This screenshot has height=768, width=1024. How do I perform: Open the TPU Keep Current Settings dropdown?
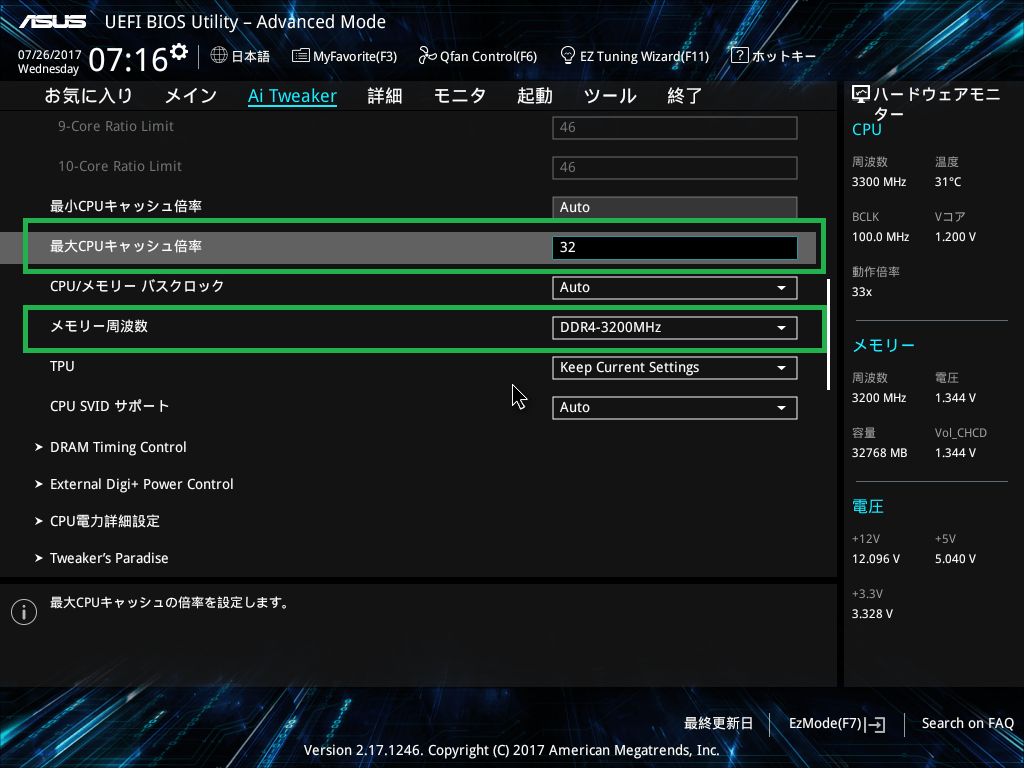click(x=675, y=368)
